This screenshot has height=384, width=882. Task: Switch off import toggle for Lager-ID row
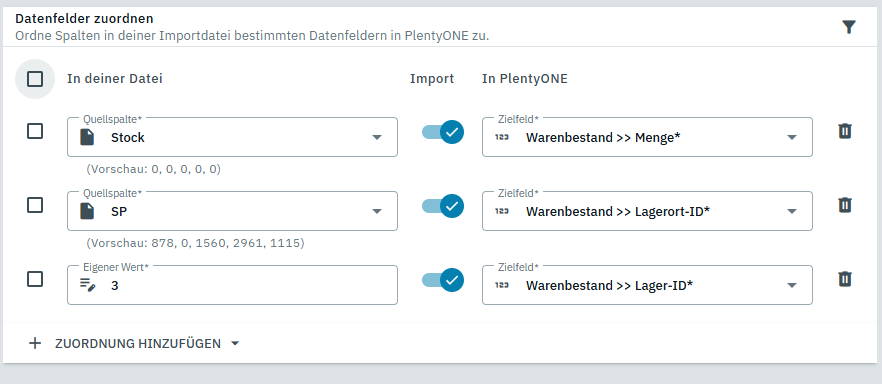tap(443, 280)
